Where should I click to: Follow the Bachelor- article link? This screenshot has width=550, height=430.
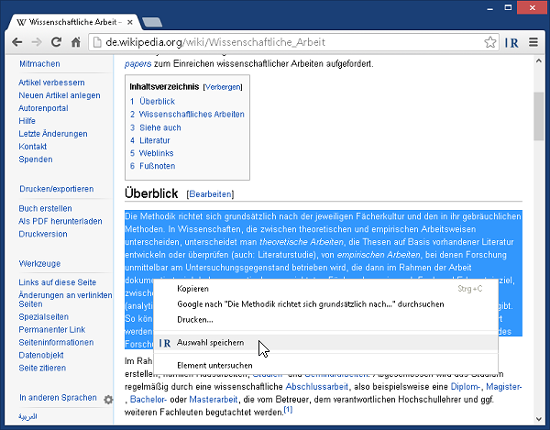coord(148,399)
